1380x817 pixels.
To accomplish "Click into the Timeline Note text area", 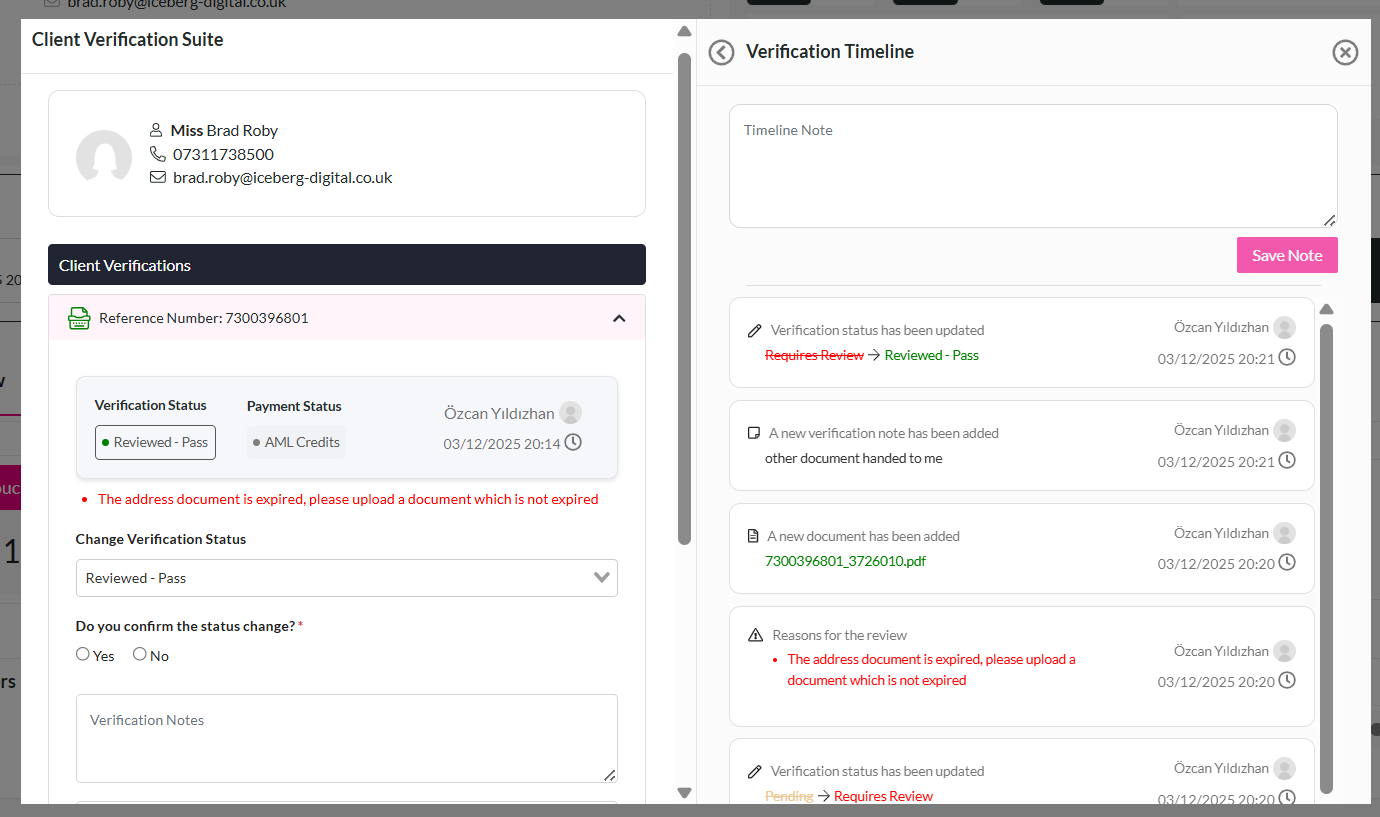I will 1032,166.
